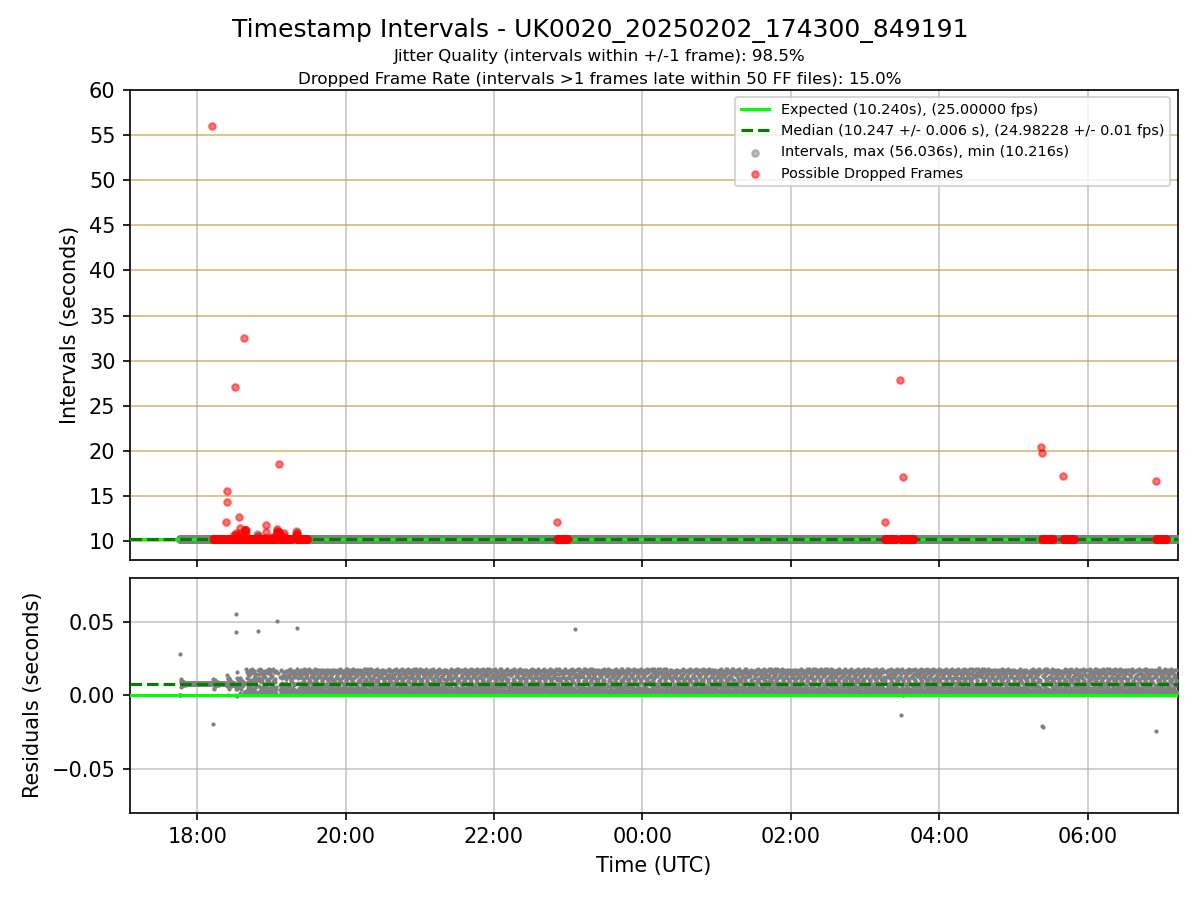Select the 'Jitter Quality' subtitle line showing 98.5%
1200x900 pixels.
[599, 56]
